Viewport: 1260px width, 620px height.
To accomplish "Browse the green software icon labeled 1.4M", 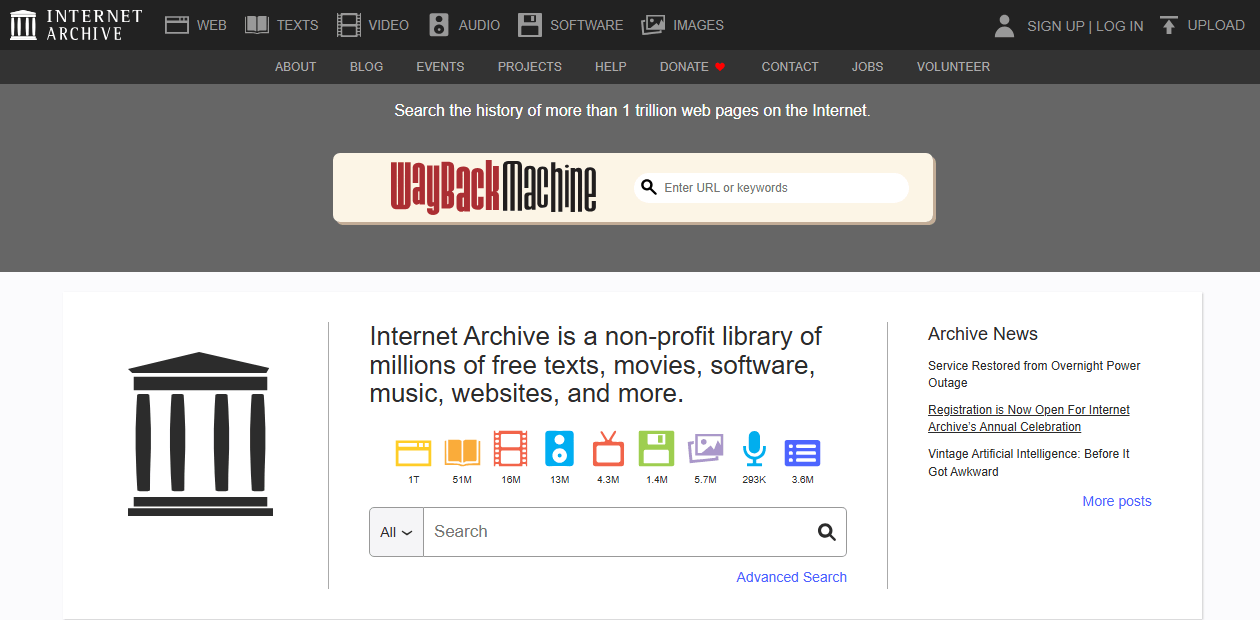I will coord(656,449).
